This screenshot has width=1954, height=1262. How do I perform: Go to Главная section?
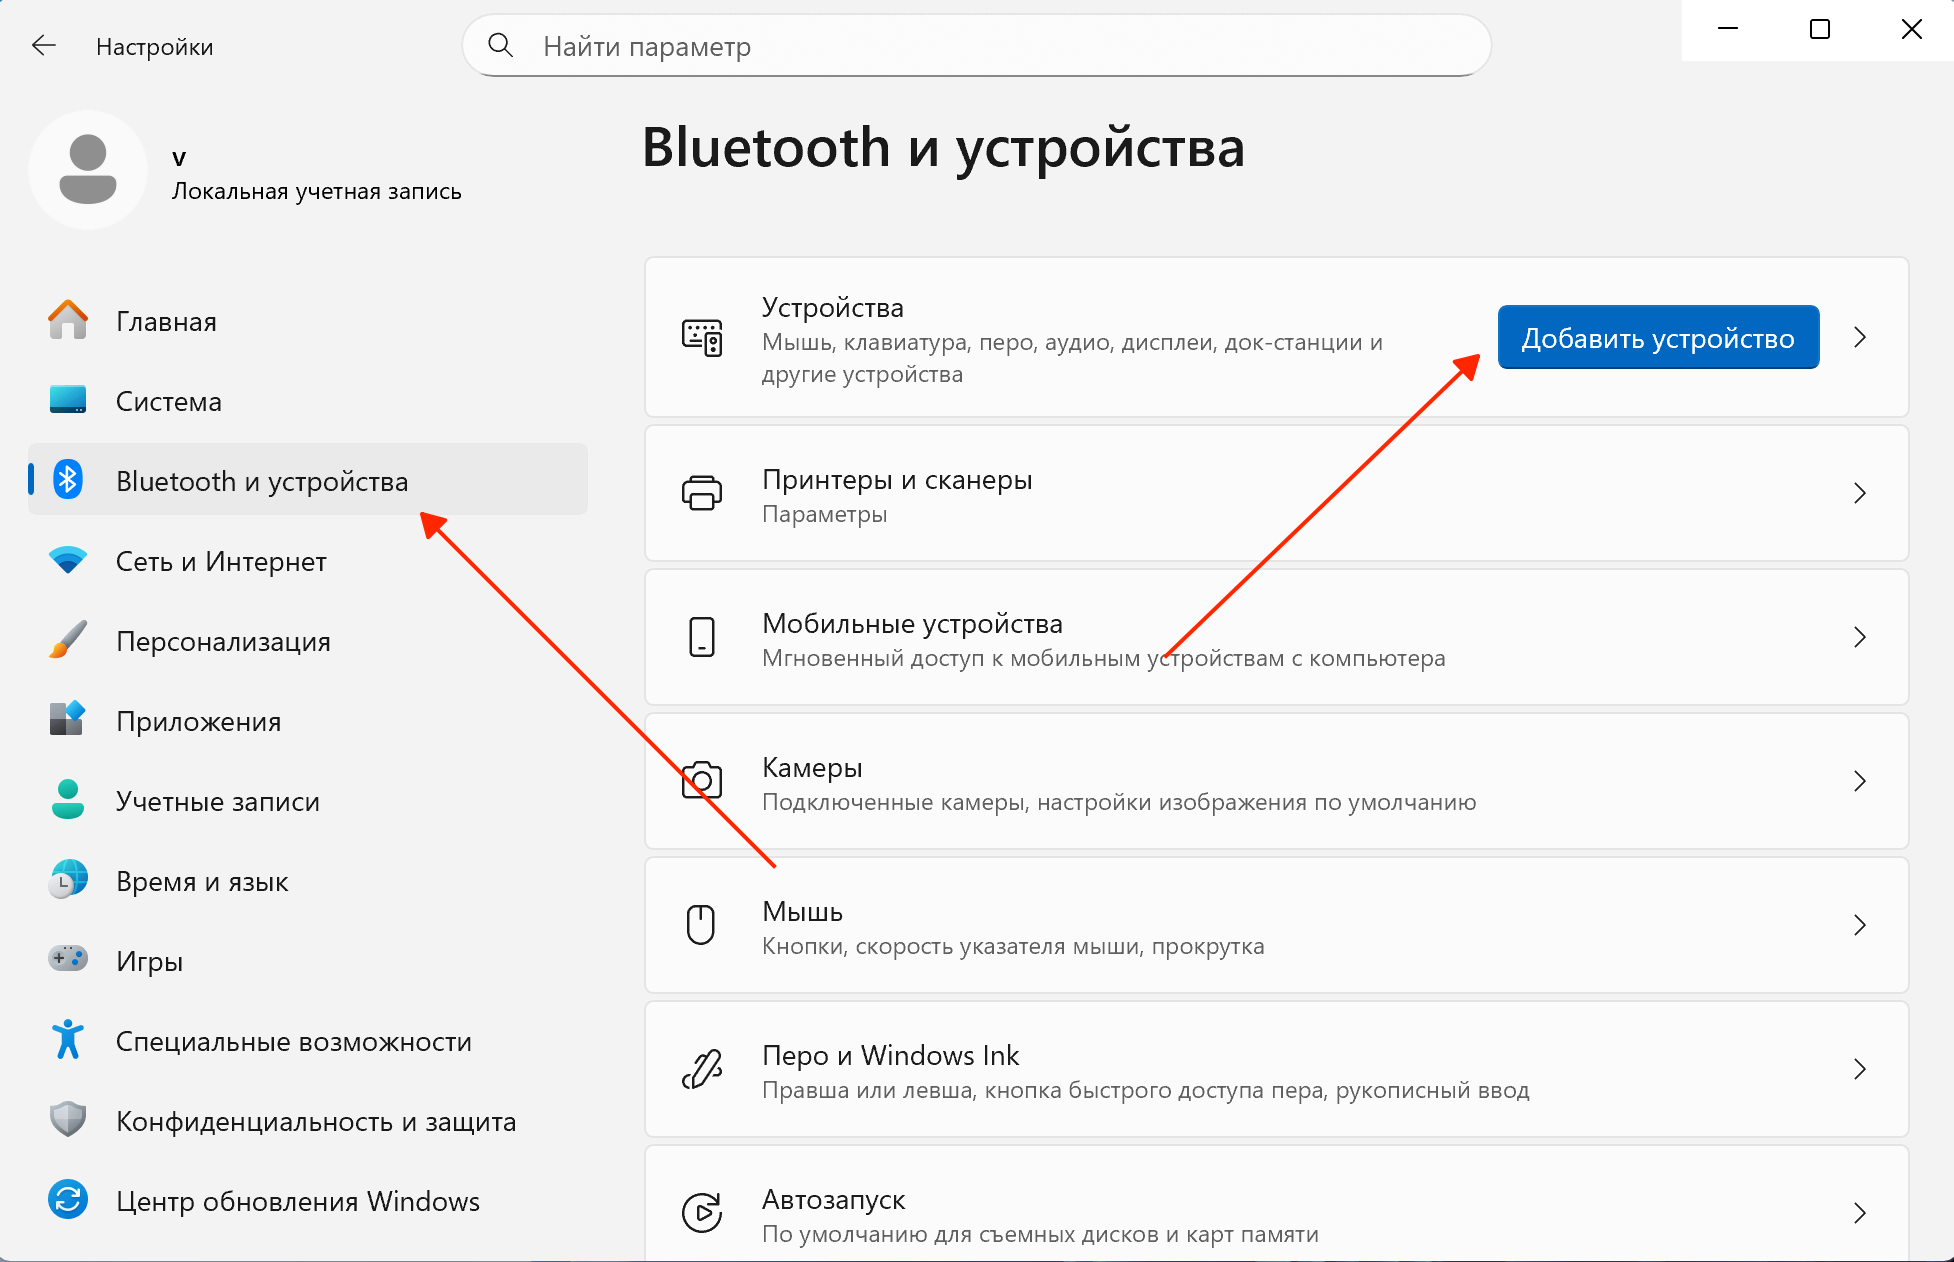(x=308, y=321)
